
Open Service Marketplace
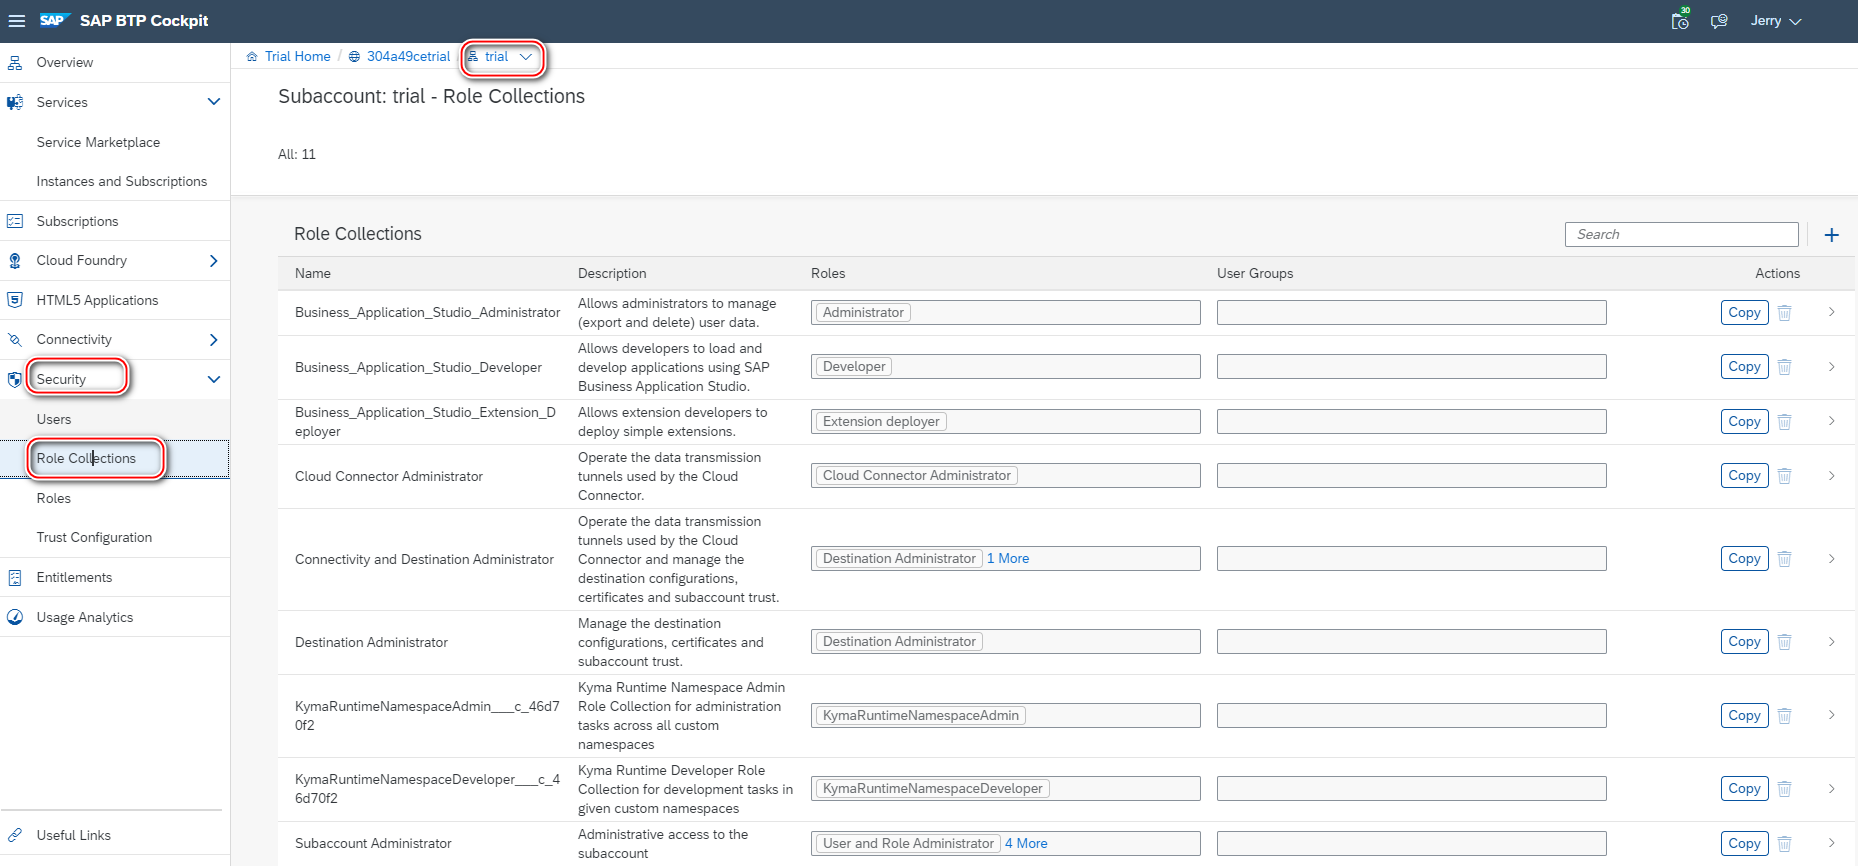click(x=98, y=142)
